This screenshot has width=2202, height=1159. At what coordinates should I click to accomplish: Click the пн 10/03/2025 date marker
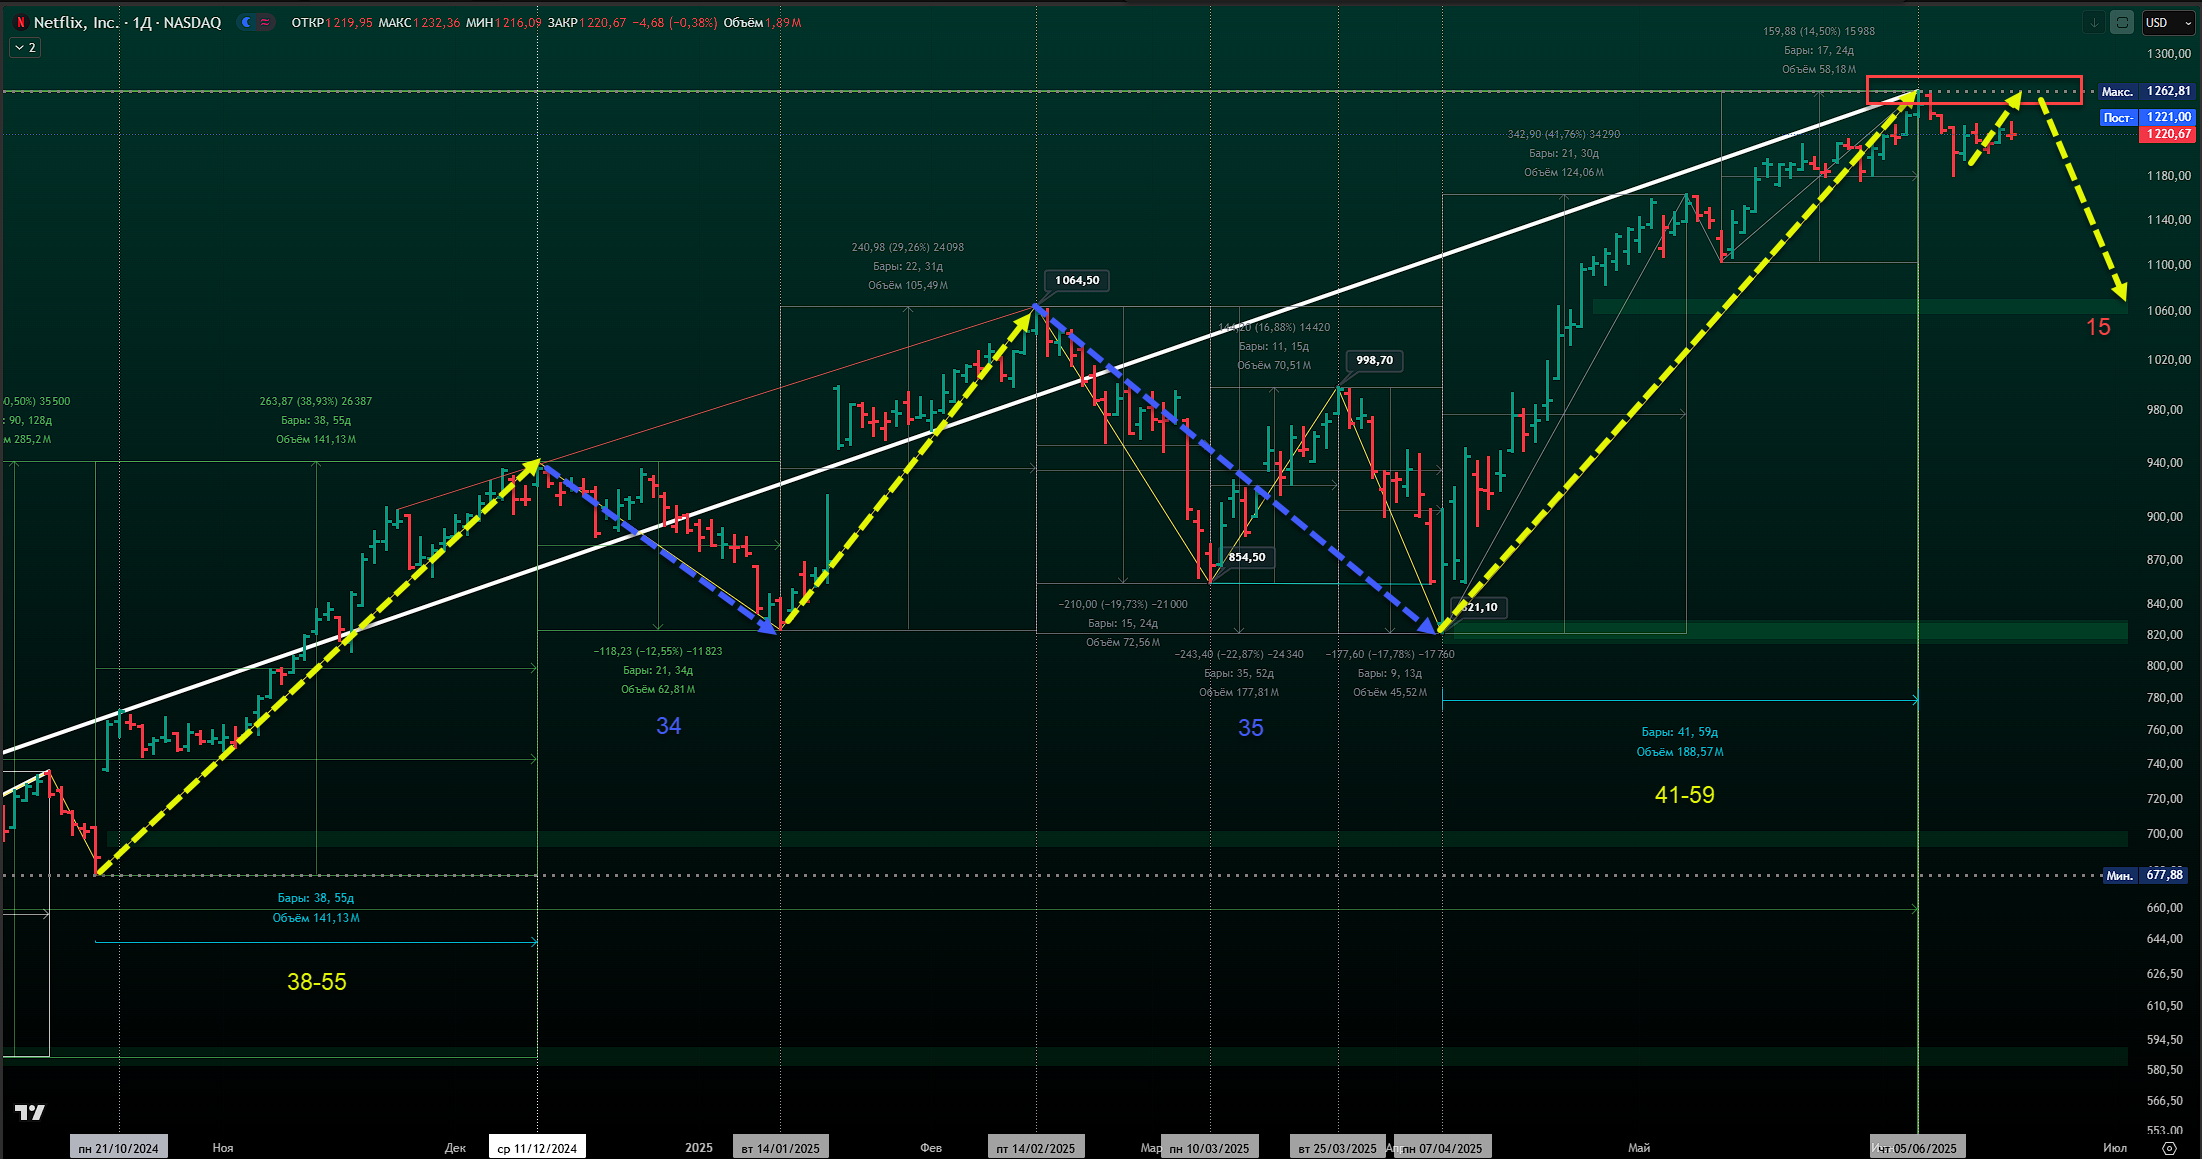(1209, 1148)
